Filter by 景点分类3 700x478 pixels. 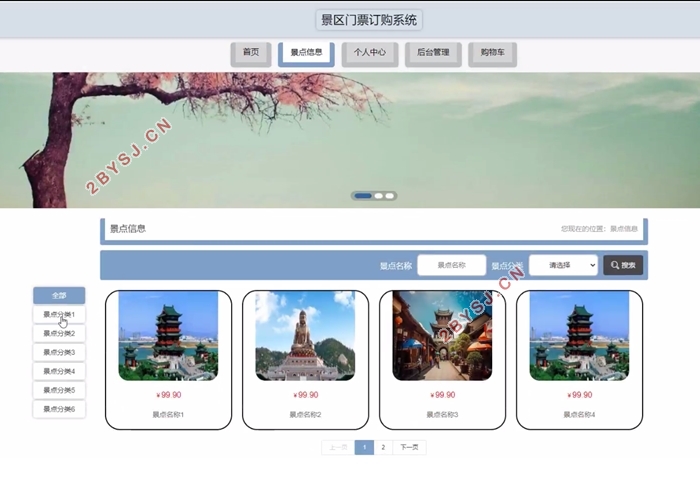59,352
